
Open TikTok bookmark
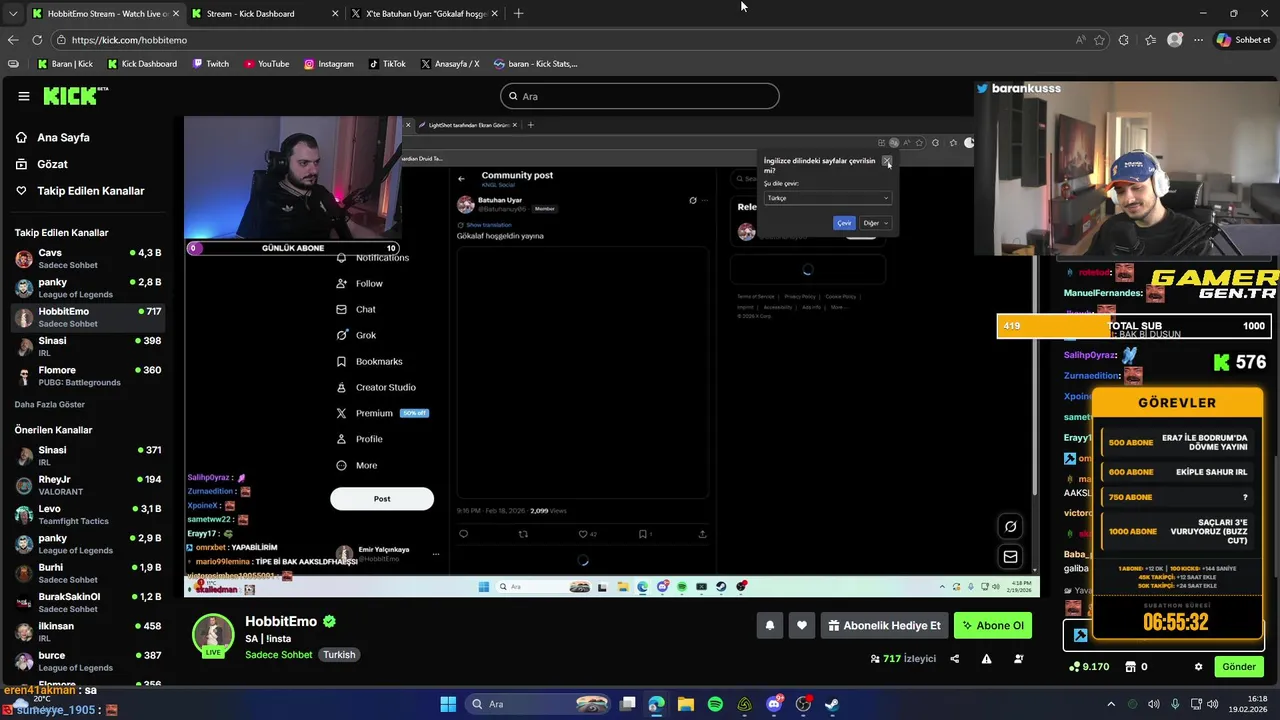click(387, 64)
